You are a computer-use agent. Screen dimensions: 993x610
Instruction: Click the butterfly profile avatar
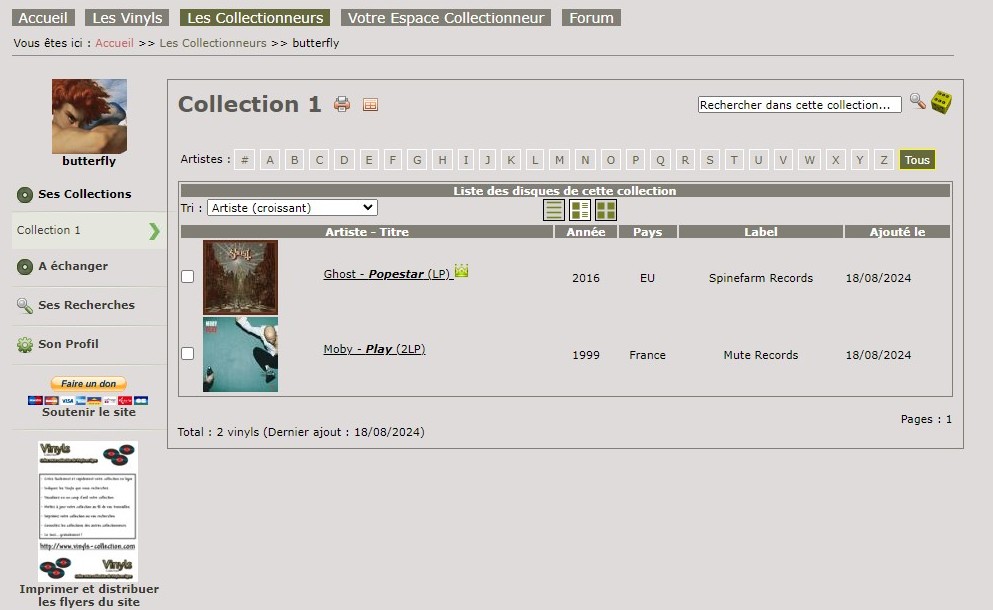click(89, 116)
